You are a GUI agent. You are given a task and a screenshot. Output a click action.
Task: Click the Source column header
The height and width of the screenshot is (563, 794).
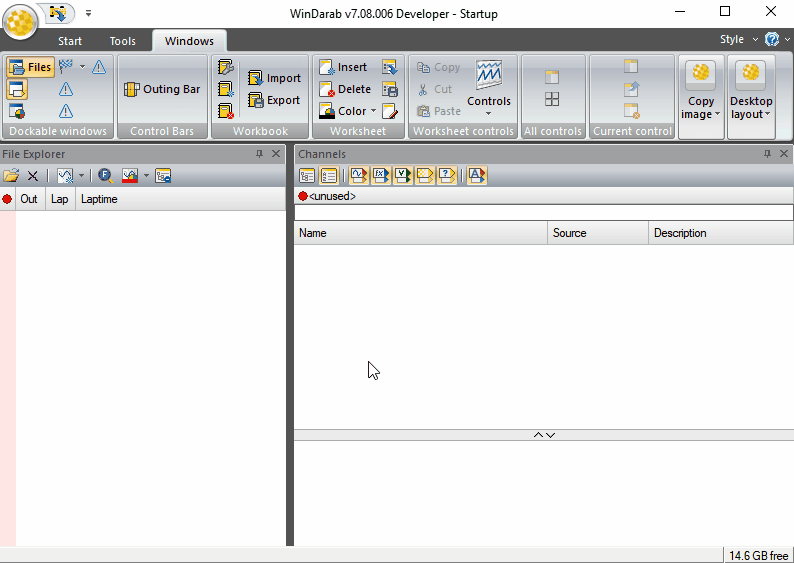point(598,233)
